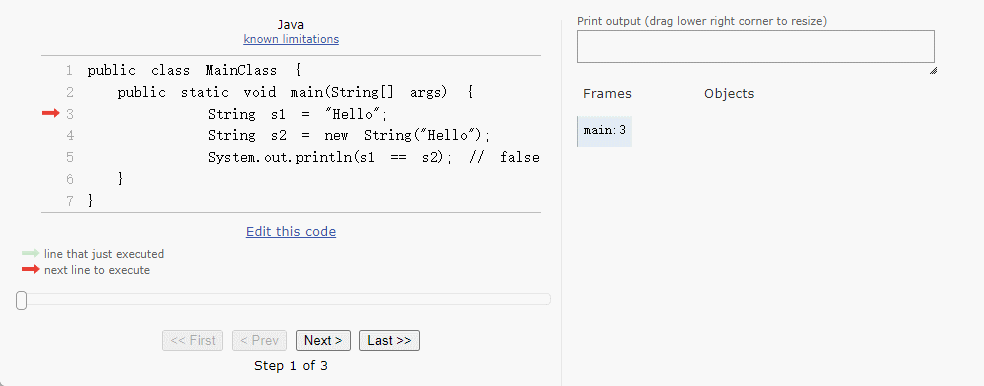Click the Objects column heading

pyautogui.click(x=729, y=94)
